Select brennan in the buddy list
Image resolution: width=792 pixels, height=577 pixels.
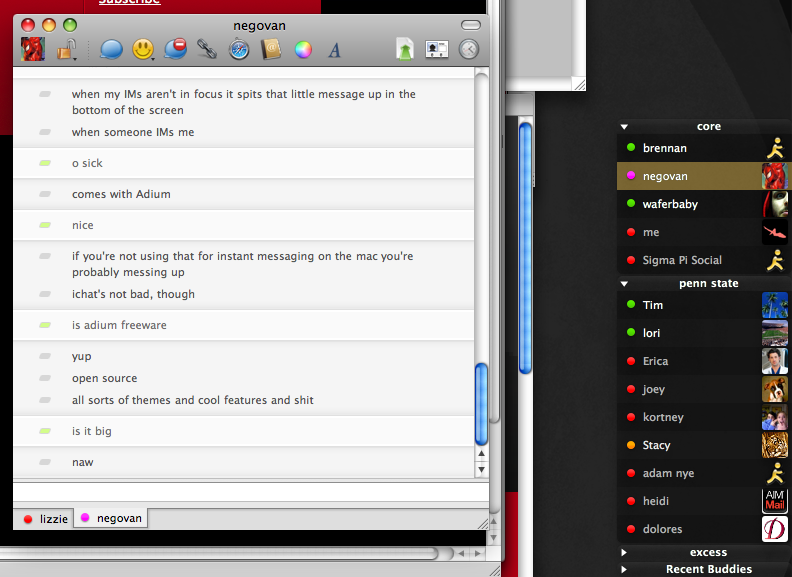point(702,148)
